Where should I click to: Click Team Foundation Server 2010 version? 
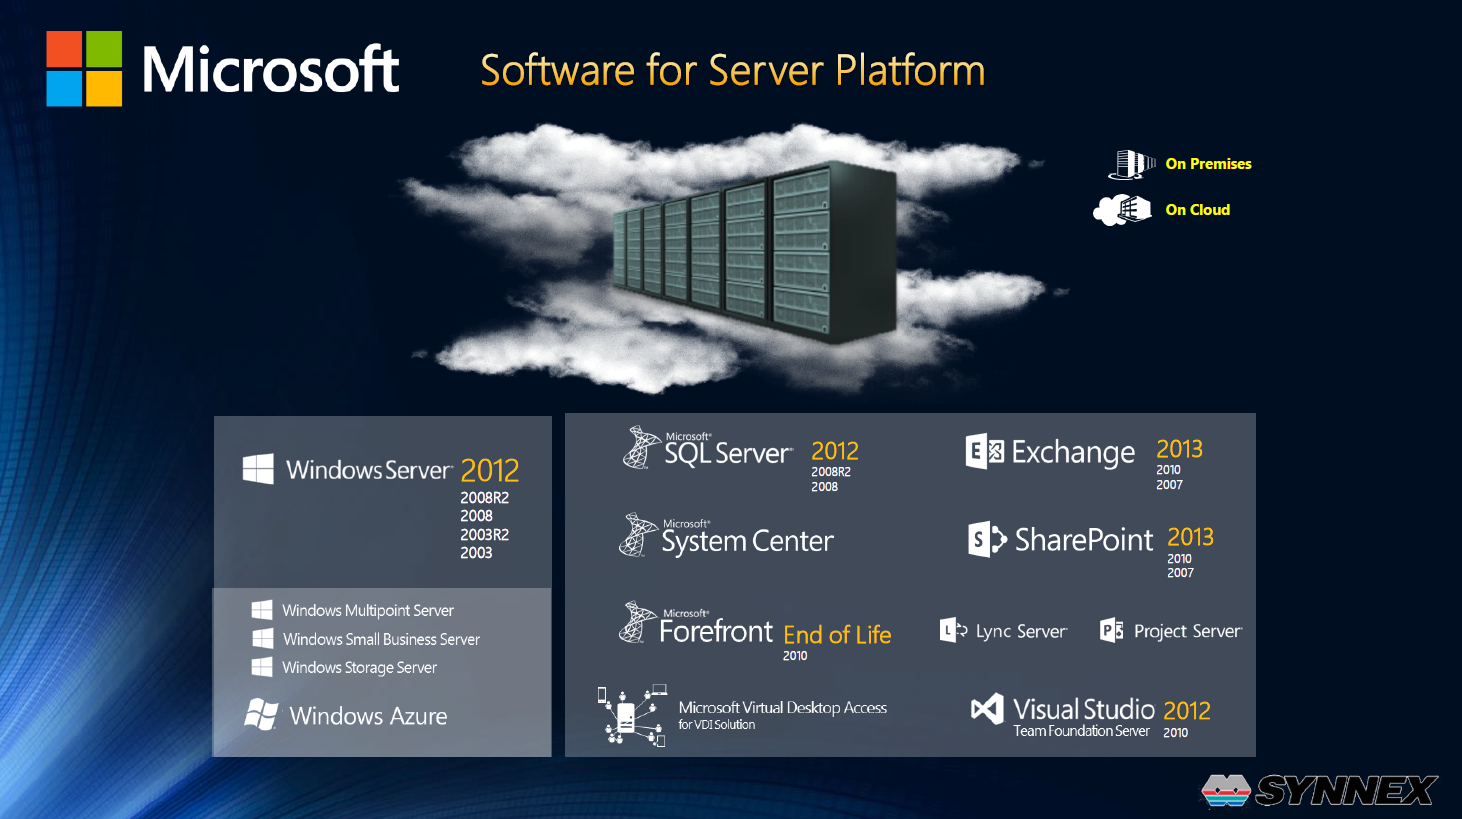[x=1176, y=733]
